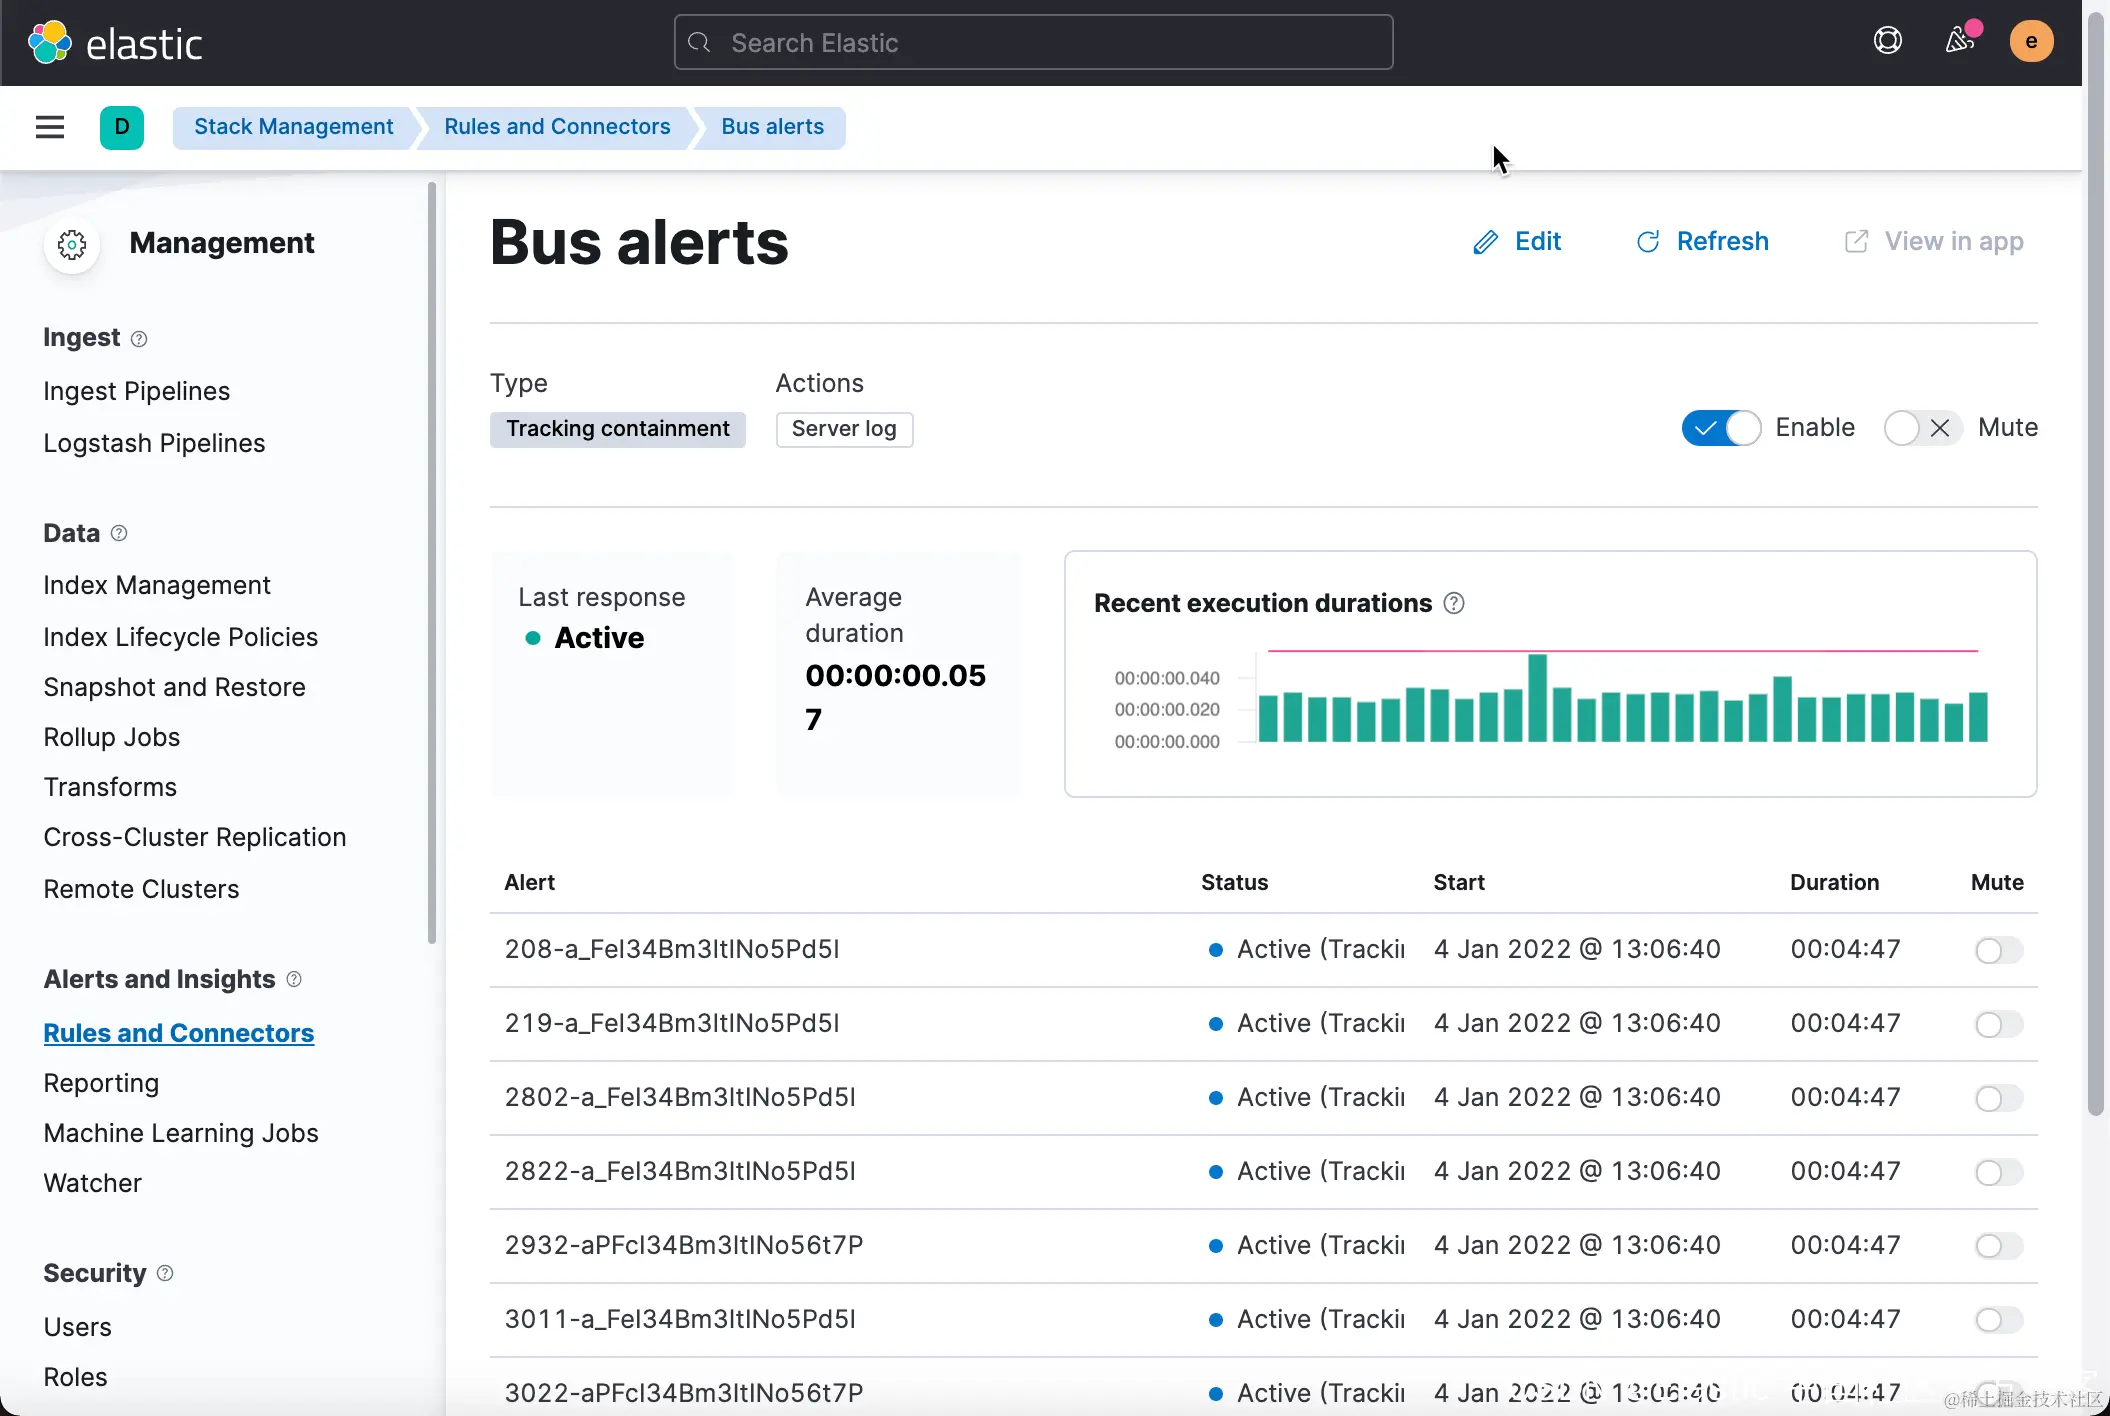Mute alert 2932-aPFcI34Bm3ItINo56t7P

[1998, 1246]
